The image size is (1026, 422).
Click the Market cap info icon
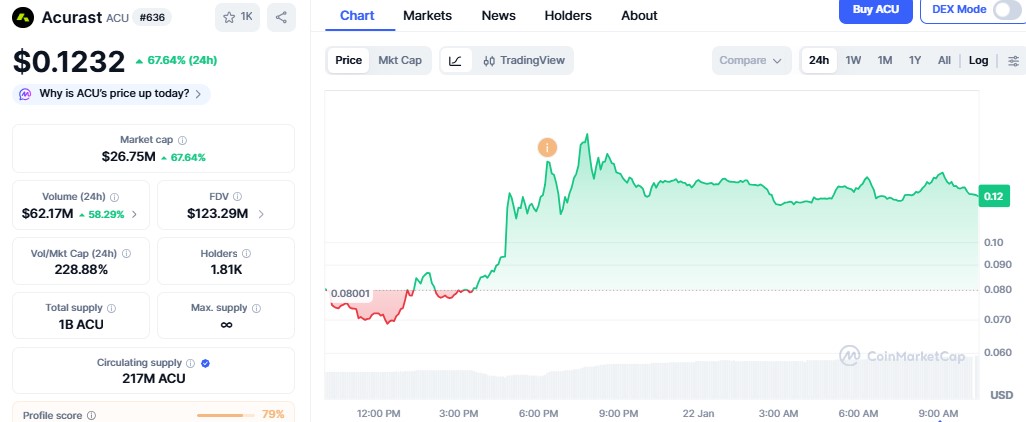[x=182, y=140]
